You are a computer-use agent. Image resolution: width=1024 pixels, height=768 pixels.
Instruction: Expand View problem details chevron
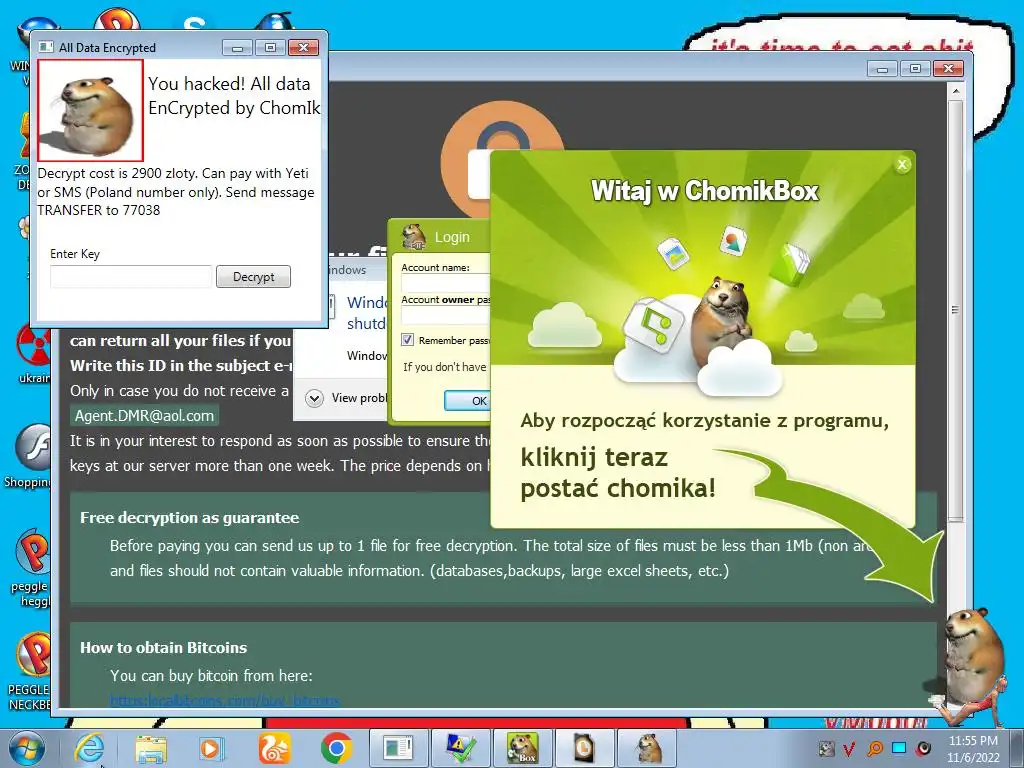314,398
